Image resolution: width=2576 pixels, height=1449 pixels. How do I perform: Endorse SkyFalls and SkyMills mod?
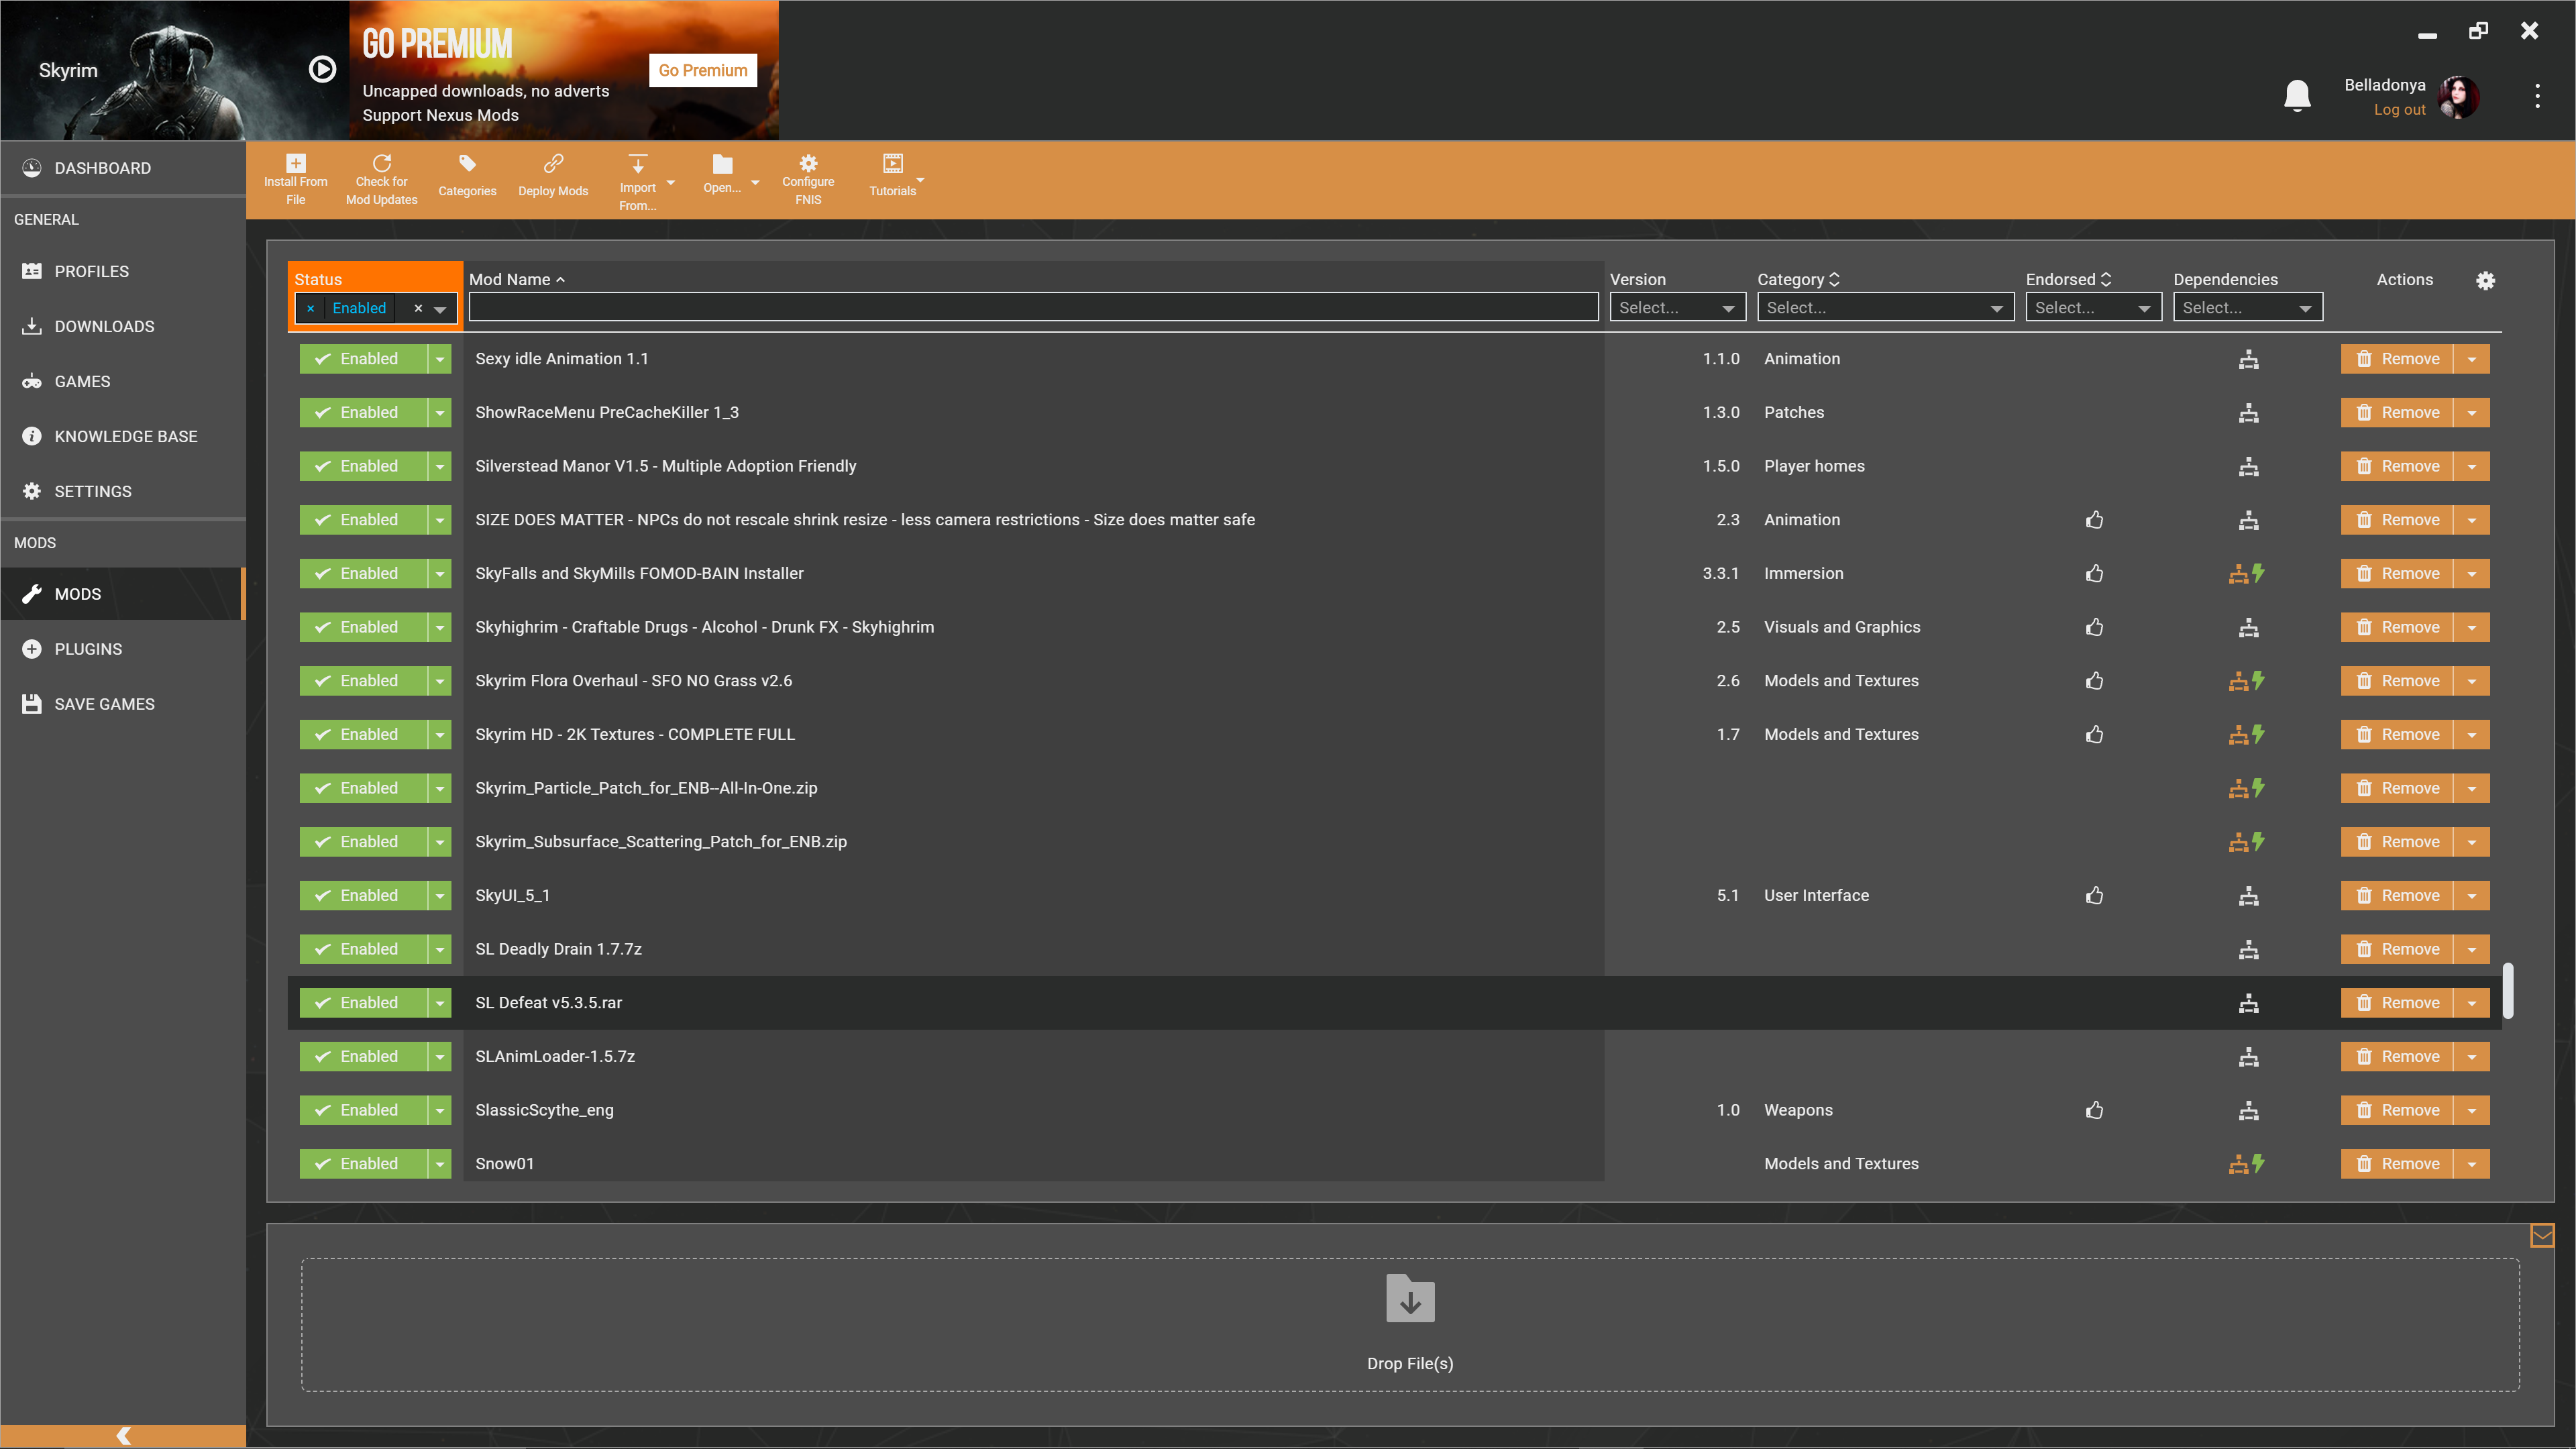point(2094,573)
